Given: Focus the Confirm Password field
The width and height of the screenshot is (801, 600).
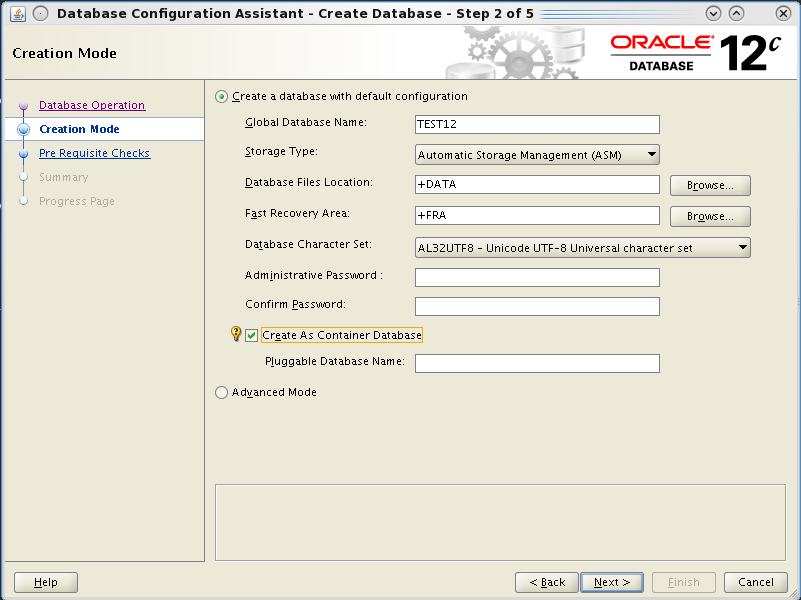Looking at the screenshot, I should pyautogui.click(x=537, y=306).
